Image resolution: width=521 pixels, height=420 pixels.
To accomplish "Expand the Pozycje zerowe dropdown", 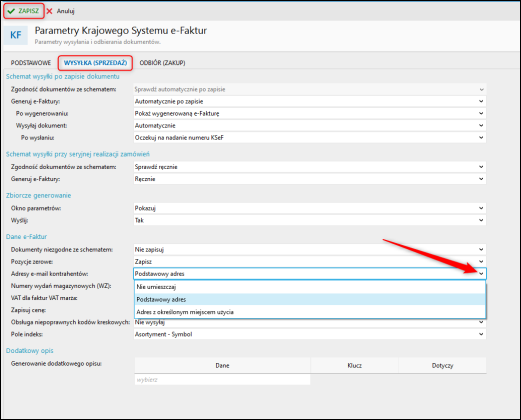I will [310, 262].
